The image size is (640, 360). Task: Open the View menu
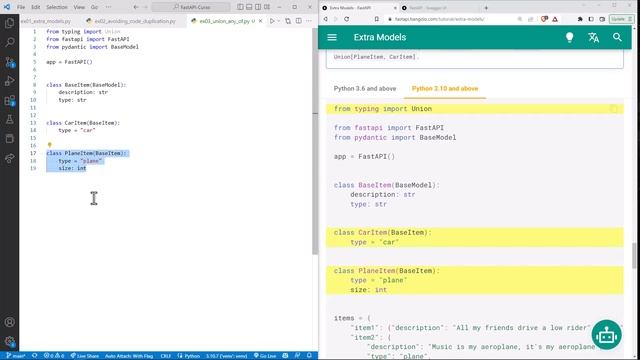pos(79,7)
